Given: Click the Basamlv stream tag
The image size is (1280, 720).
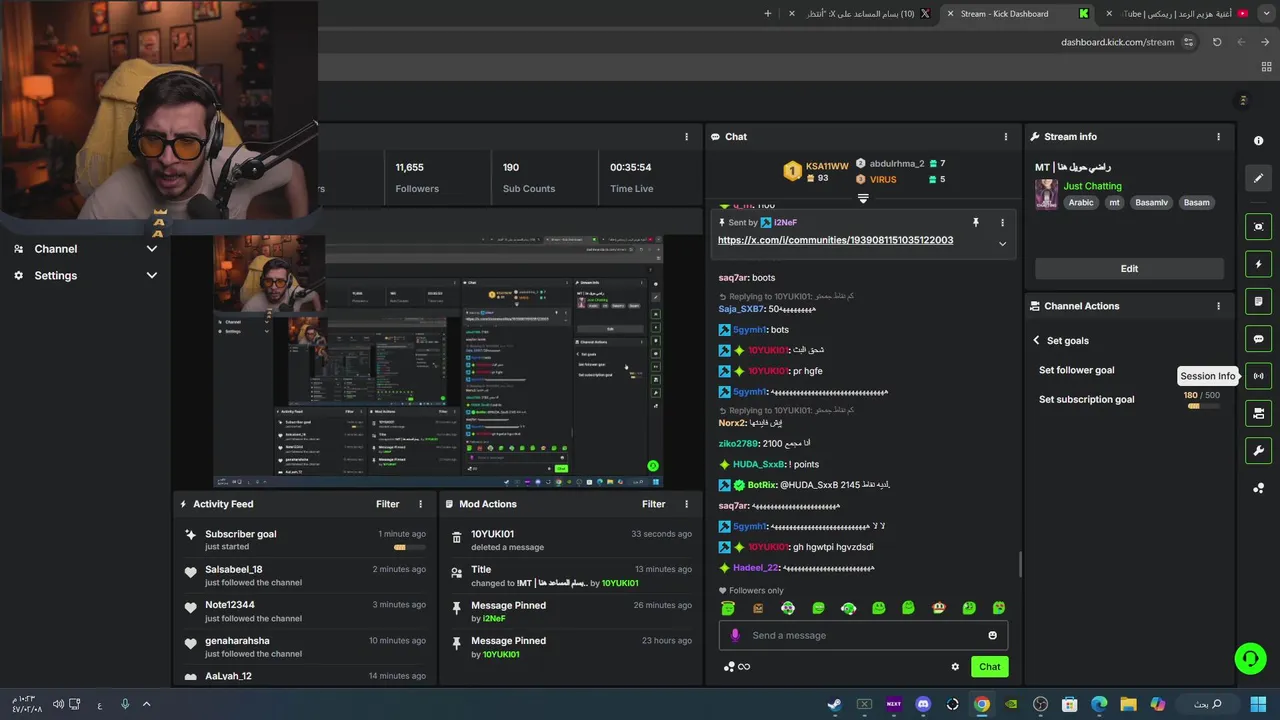Looking at the screenshot, I should pyautogui.click(x=1151, y=203).
